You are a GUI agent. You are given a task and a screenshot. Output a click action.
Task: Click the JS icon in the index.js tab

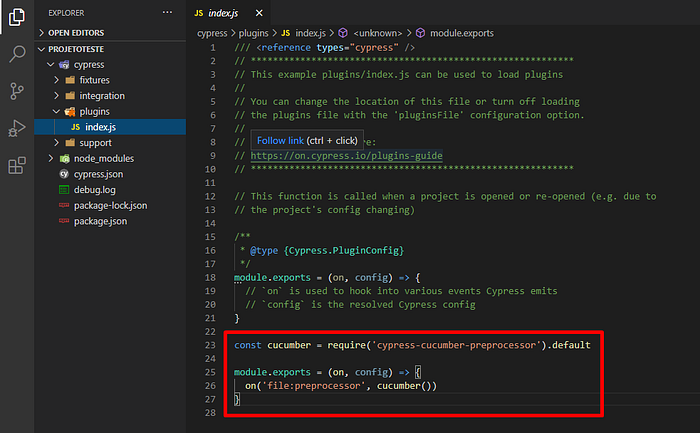(x=199, y=13)
